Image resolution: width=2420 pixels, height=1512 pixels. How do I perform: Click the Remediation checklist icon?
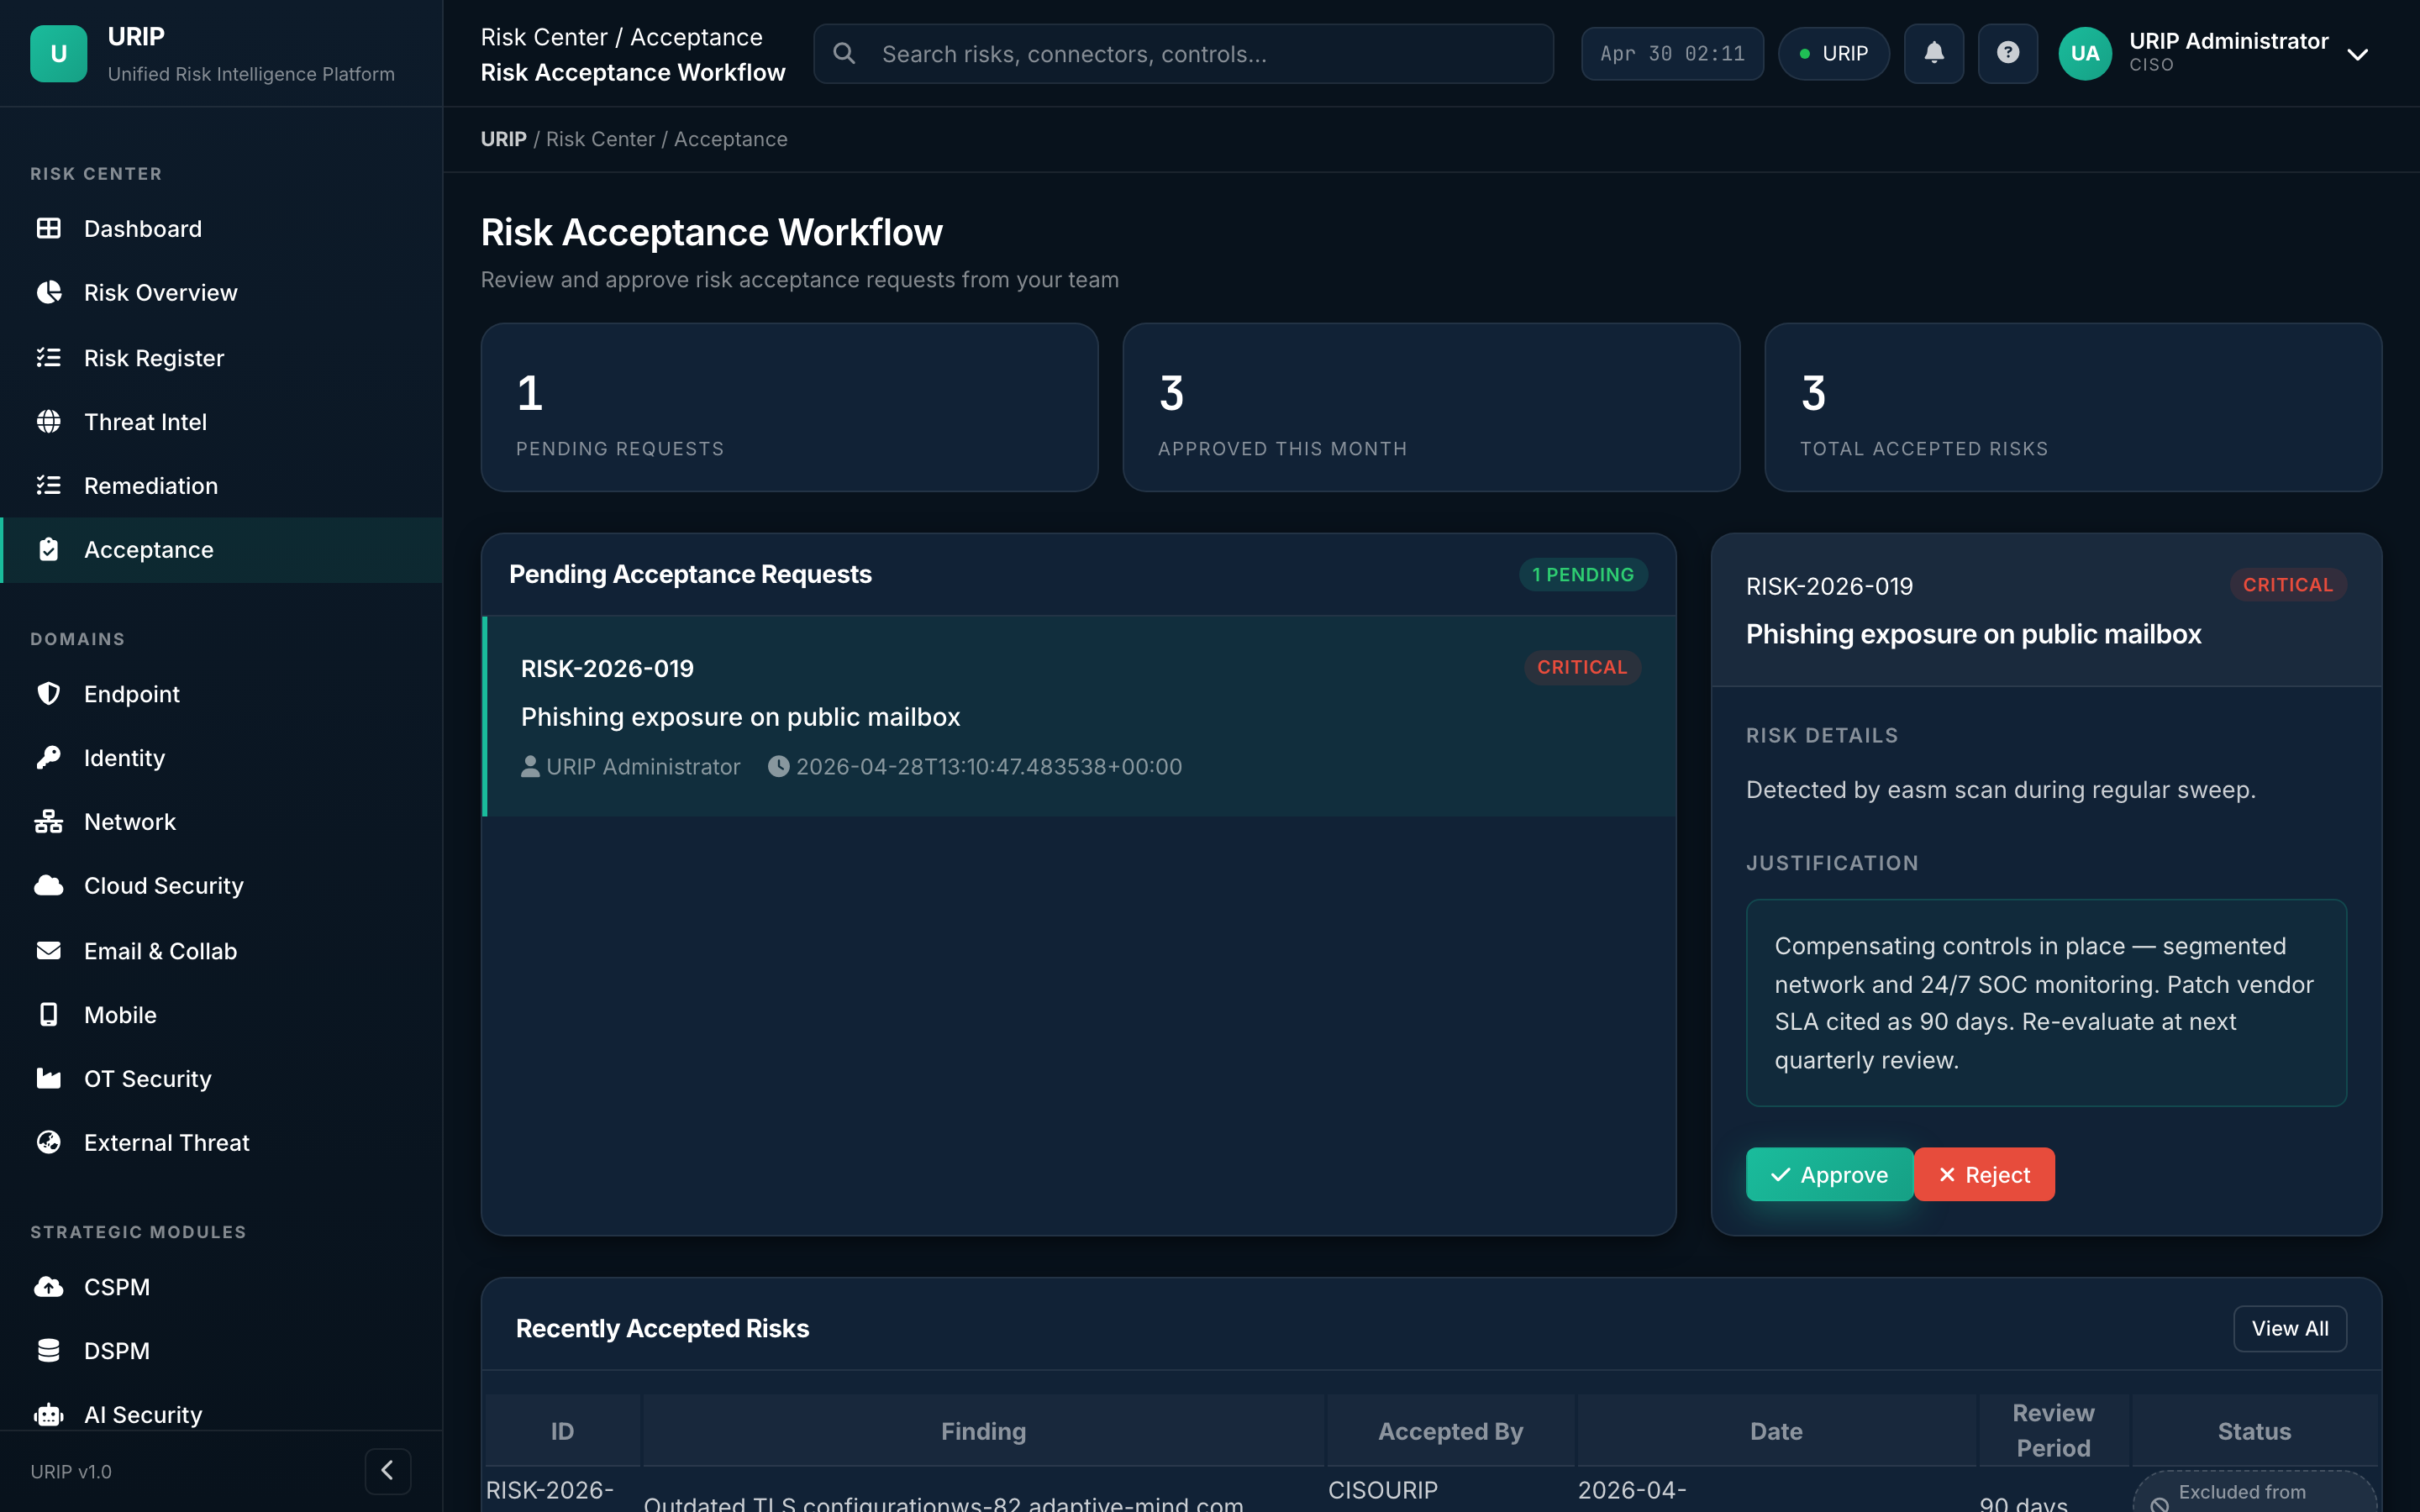point(48,485)
